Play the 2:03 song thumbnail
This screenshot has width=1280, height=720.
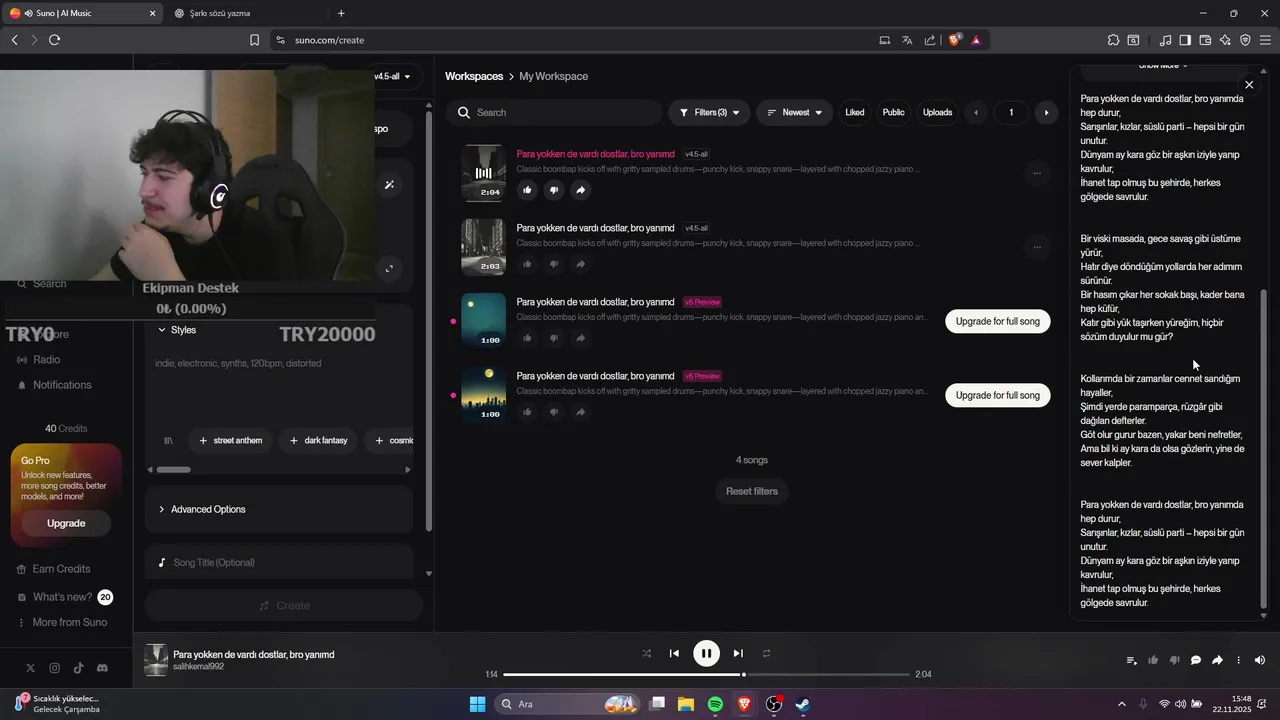(483, 247)
